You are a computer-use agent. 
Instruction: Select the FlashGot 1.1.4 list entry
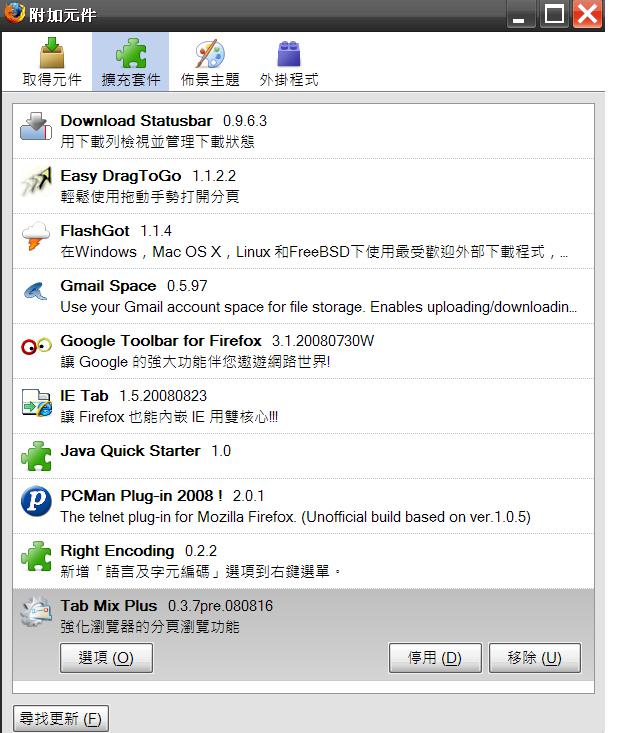click(x=303, y=241)
